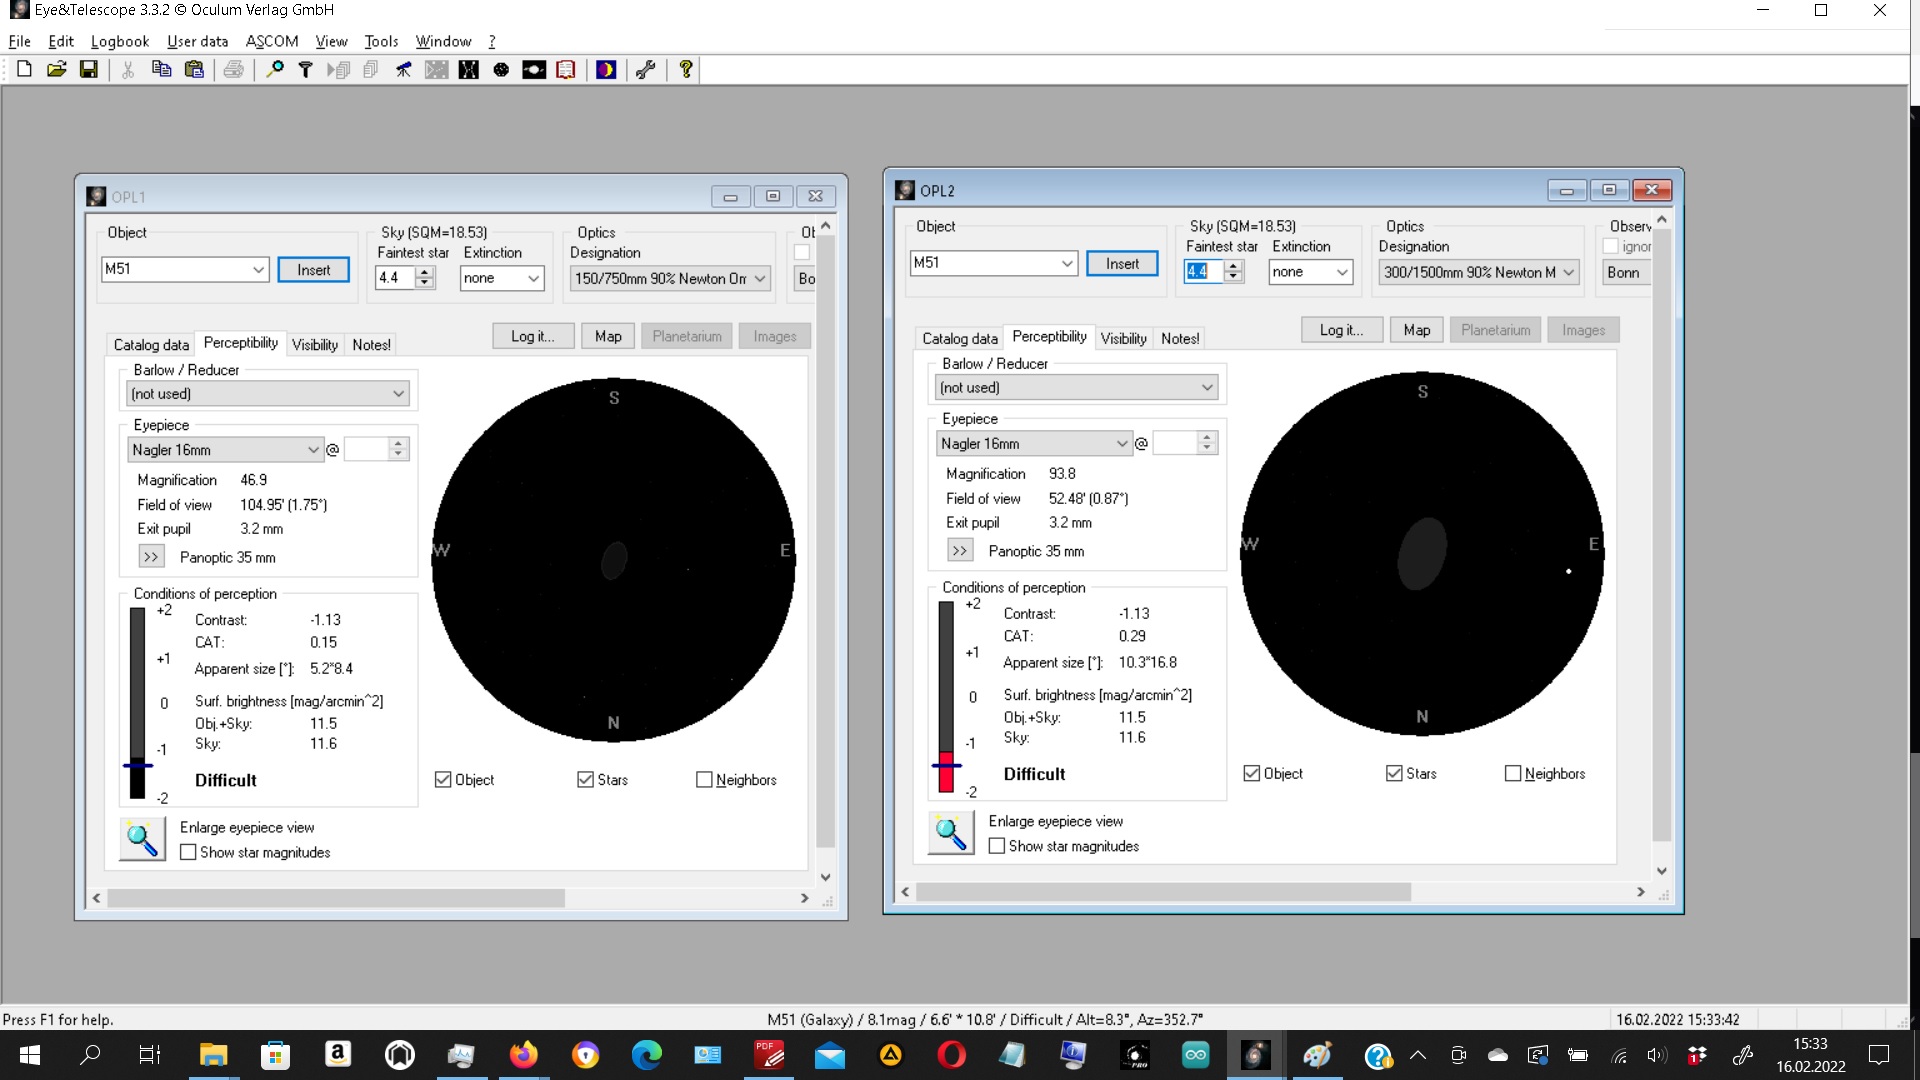Uncheck the Stars checkbox in OPL1
1920x1080 pixels.
pyautogui.click(x=585, y=780)
